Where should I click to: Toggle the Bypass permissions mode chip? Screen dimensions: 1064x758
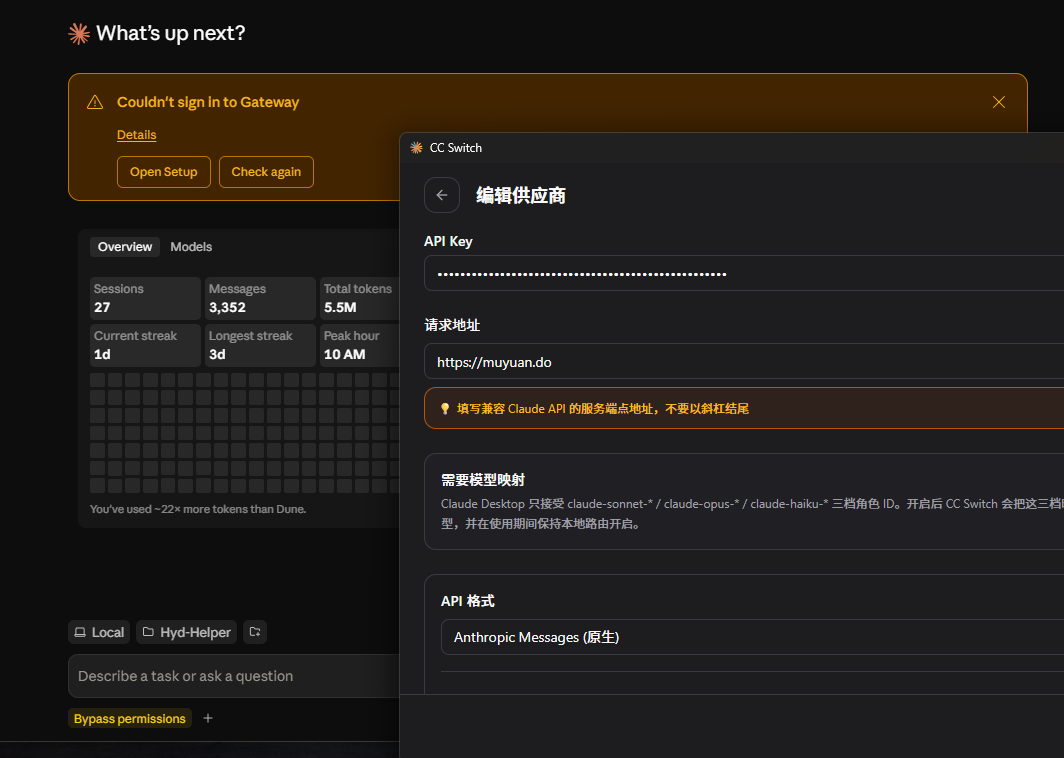(130, 719)
